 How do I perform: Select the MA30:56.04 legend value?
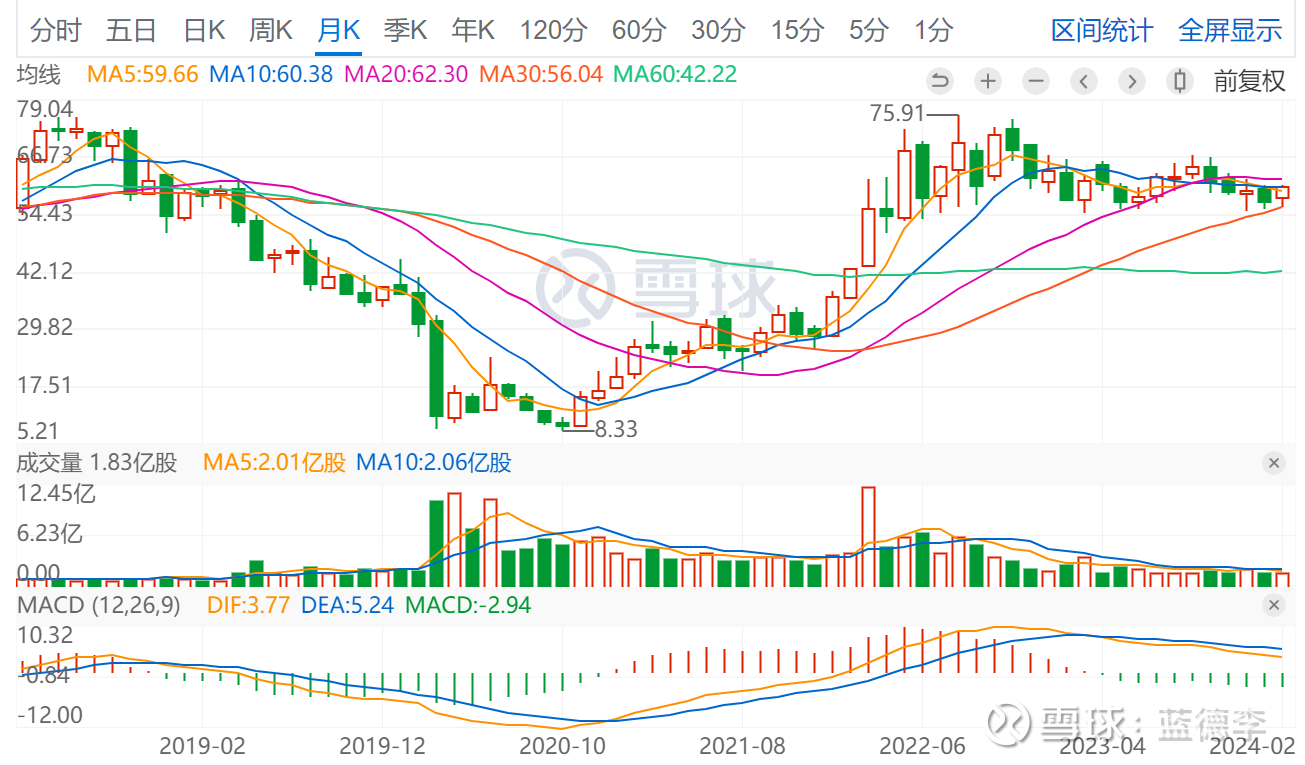click(x=541, y=74)
